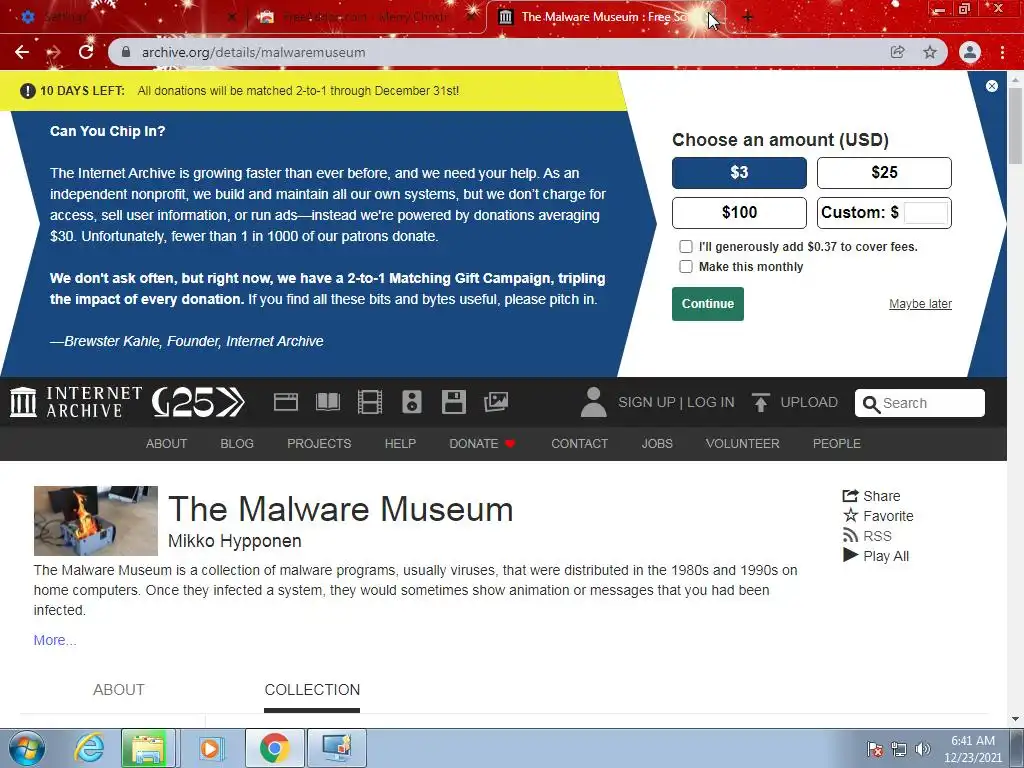Screen dimensions: 1024x768
Task: Click the green Continue button
Action: [x=708, y=304]
